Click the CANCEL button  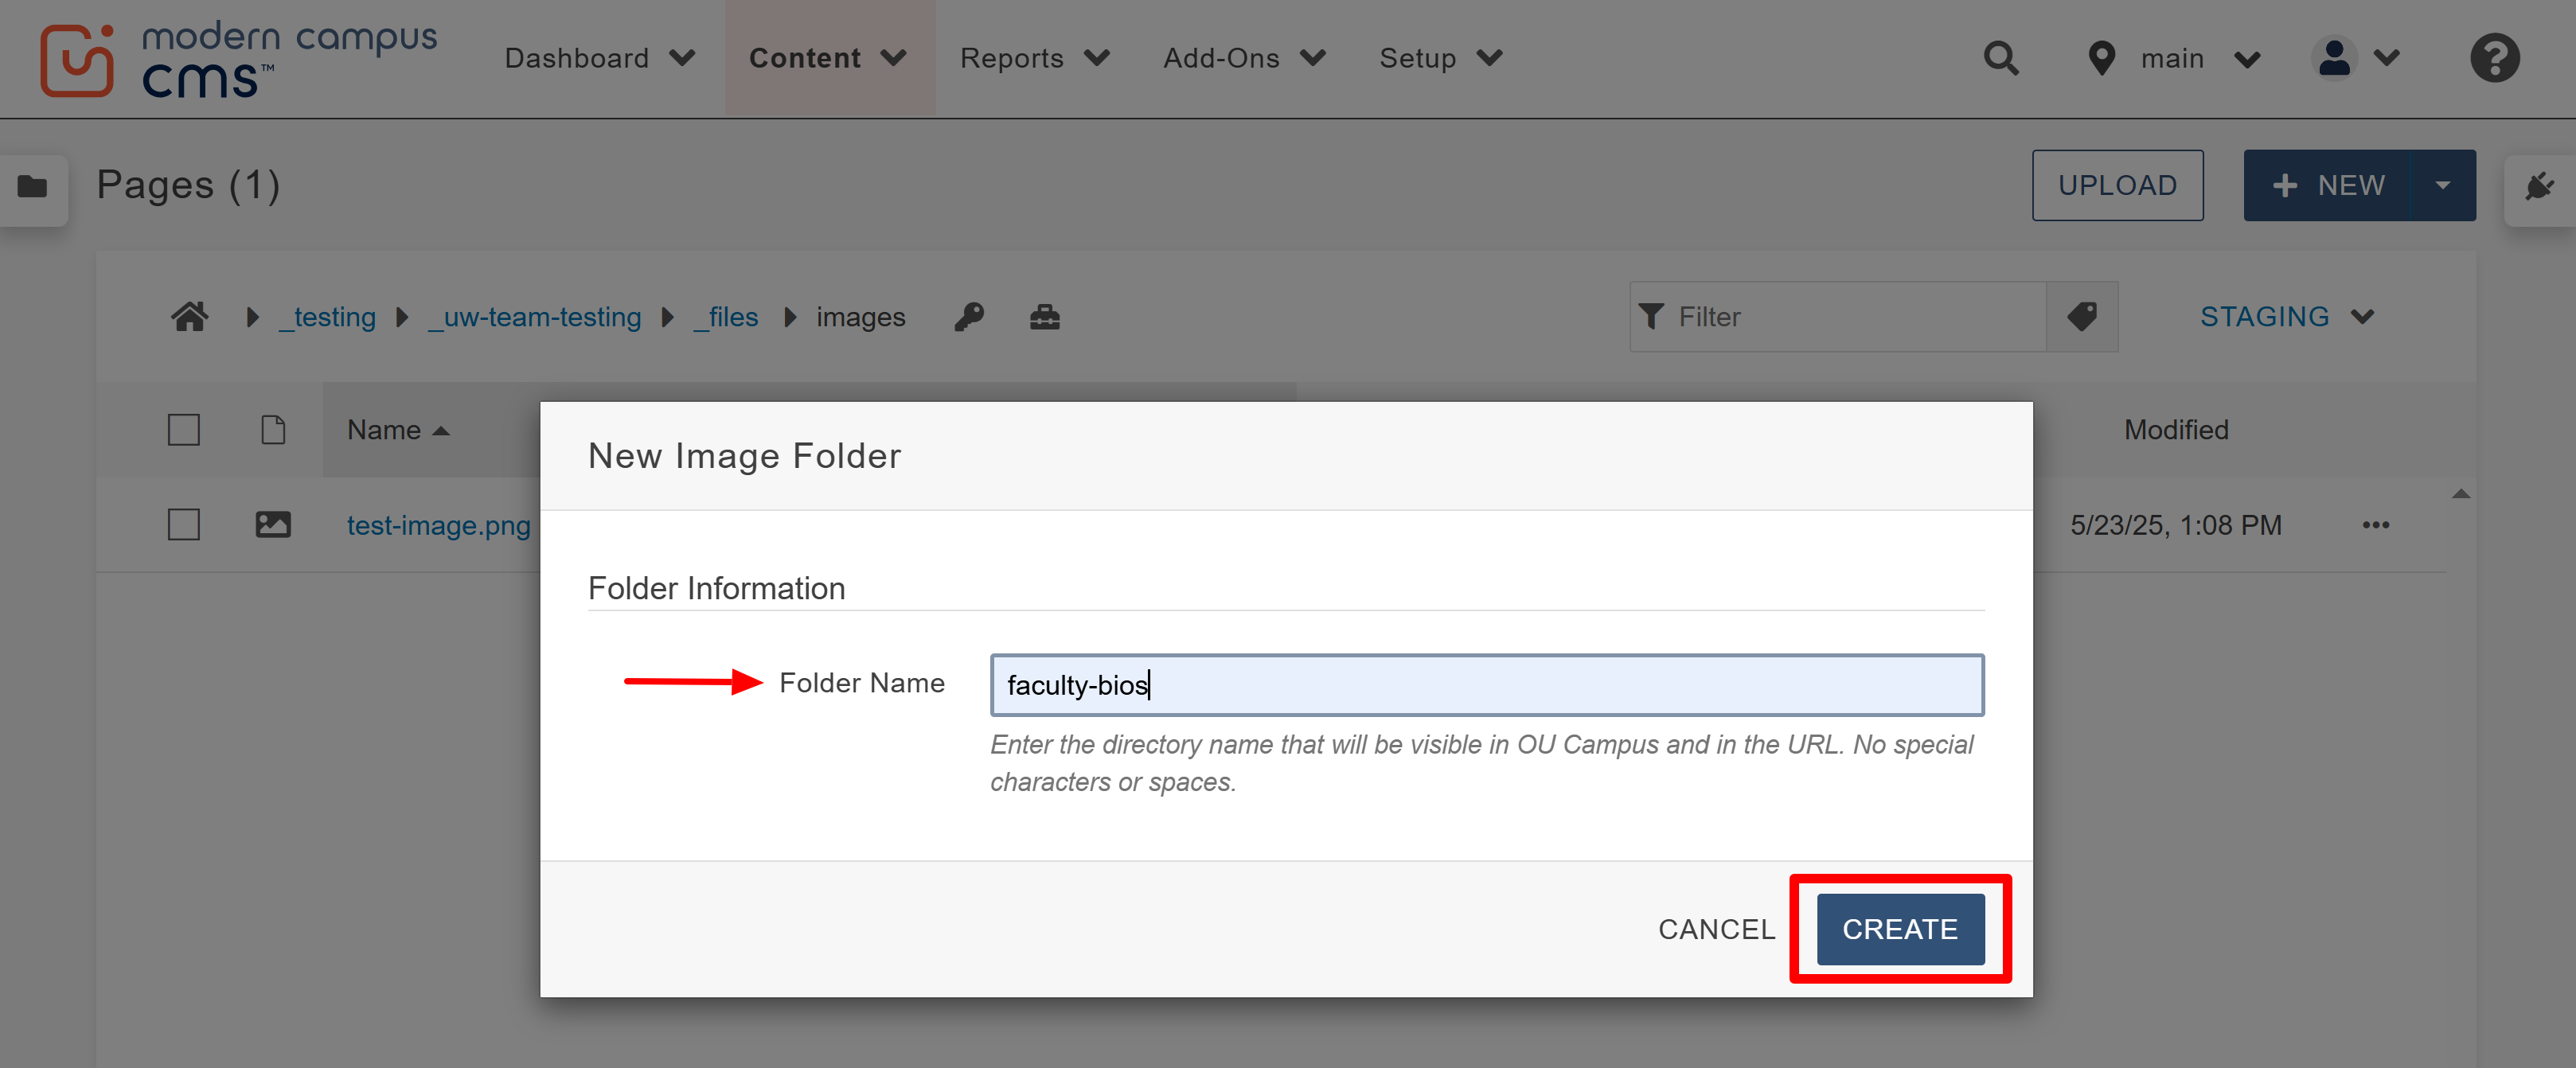[x=1716, y=929]
